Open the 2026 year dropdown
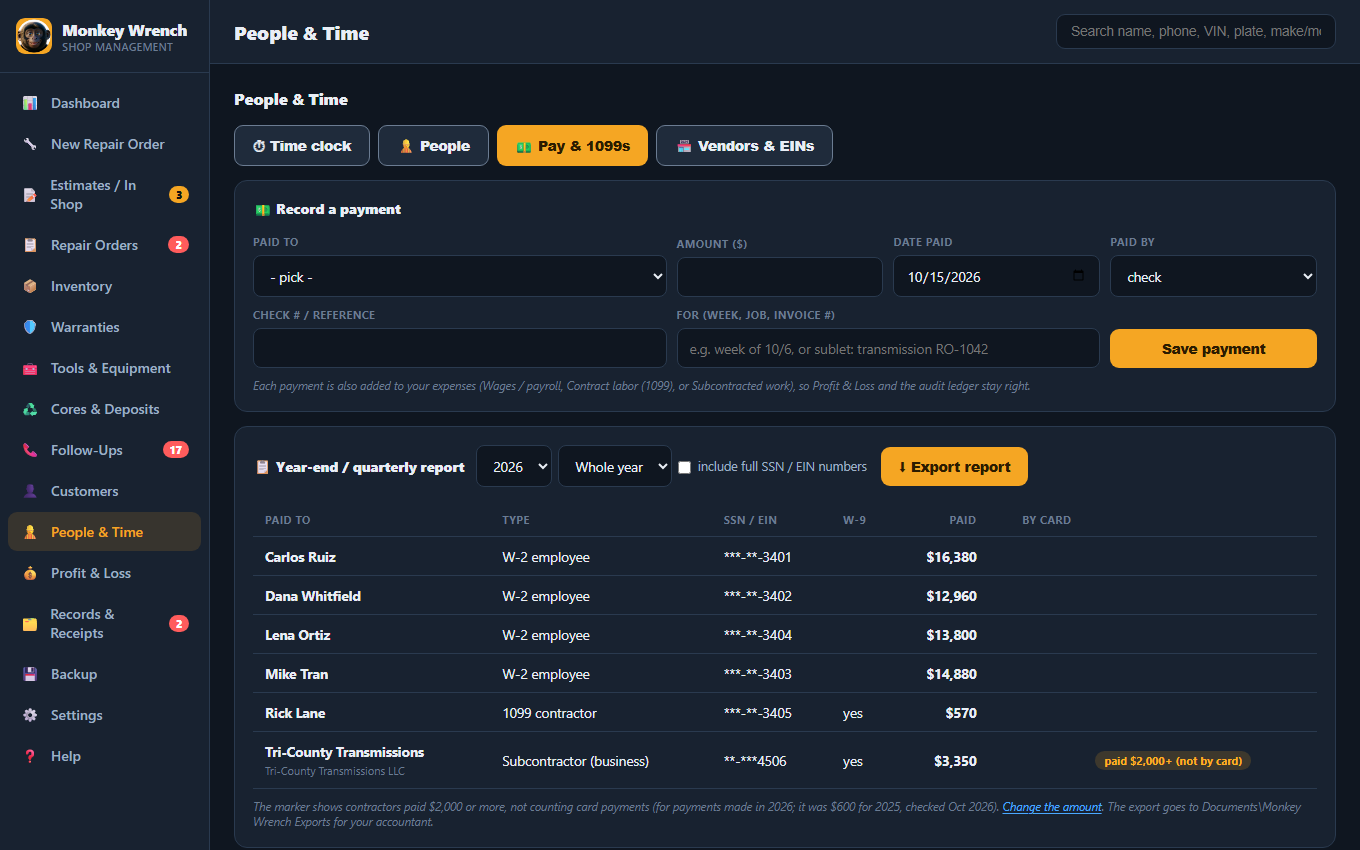 point(514,466)
